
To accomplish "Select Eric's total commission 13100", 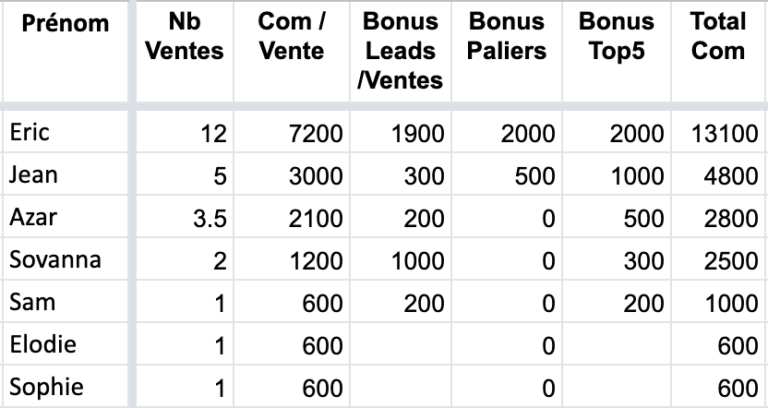I will tap(718, 132).
